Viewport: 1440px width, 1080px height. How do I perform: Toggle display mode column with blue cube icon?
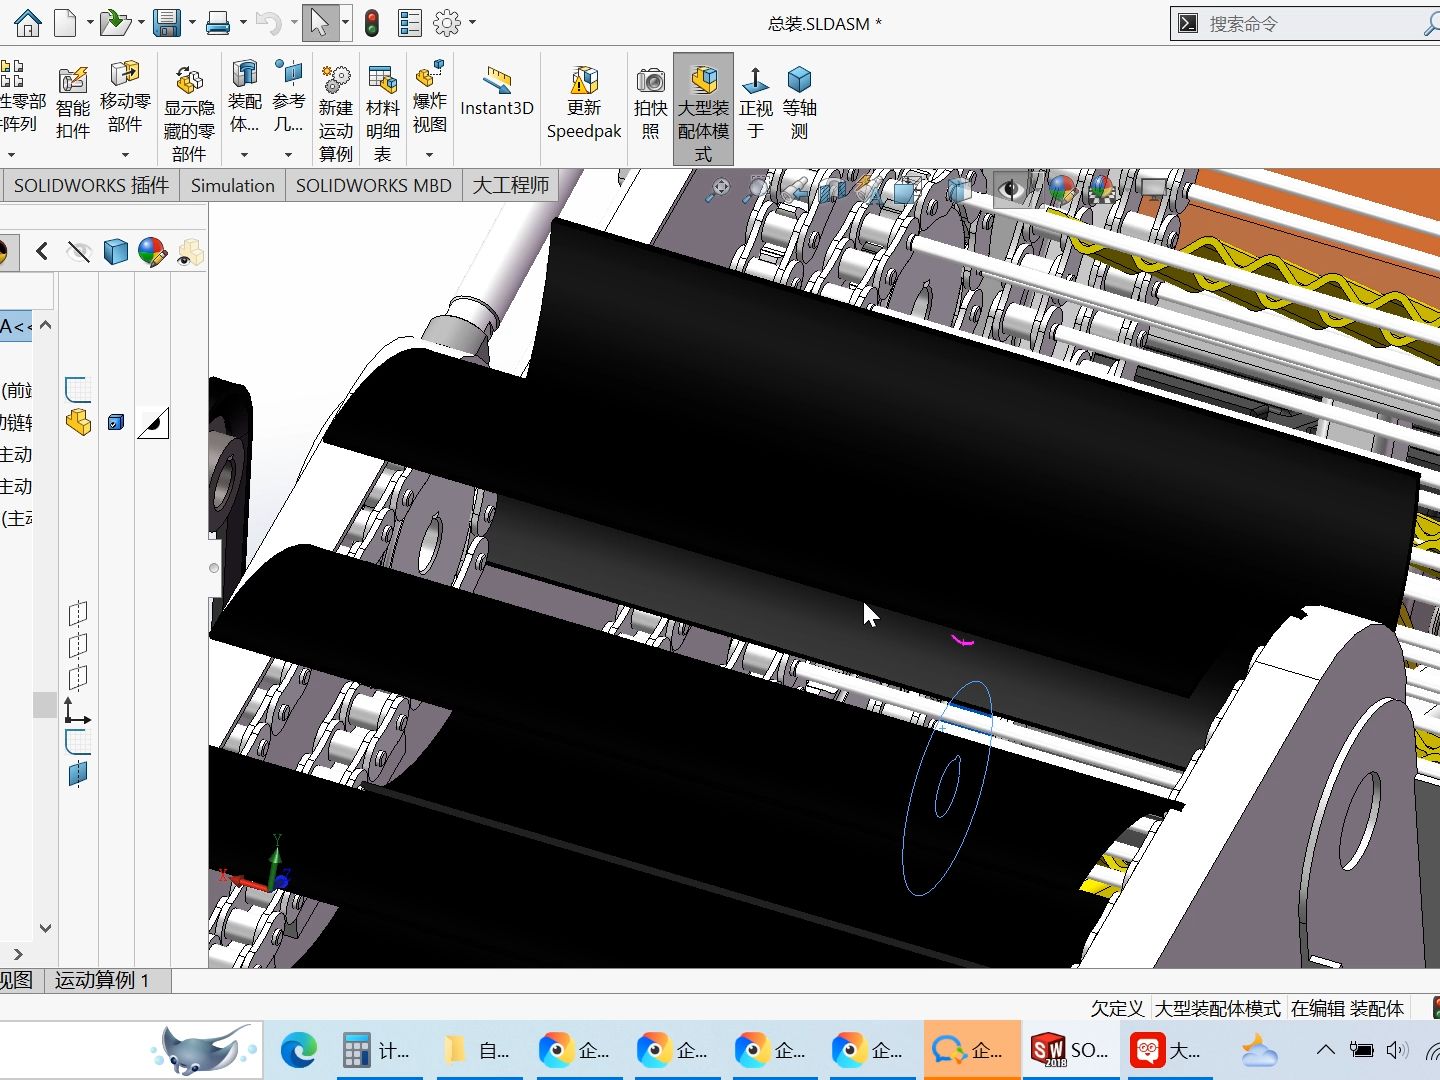click(116, 252)
